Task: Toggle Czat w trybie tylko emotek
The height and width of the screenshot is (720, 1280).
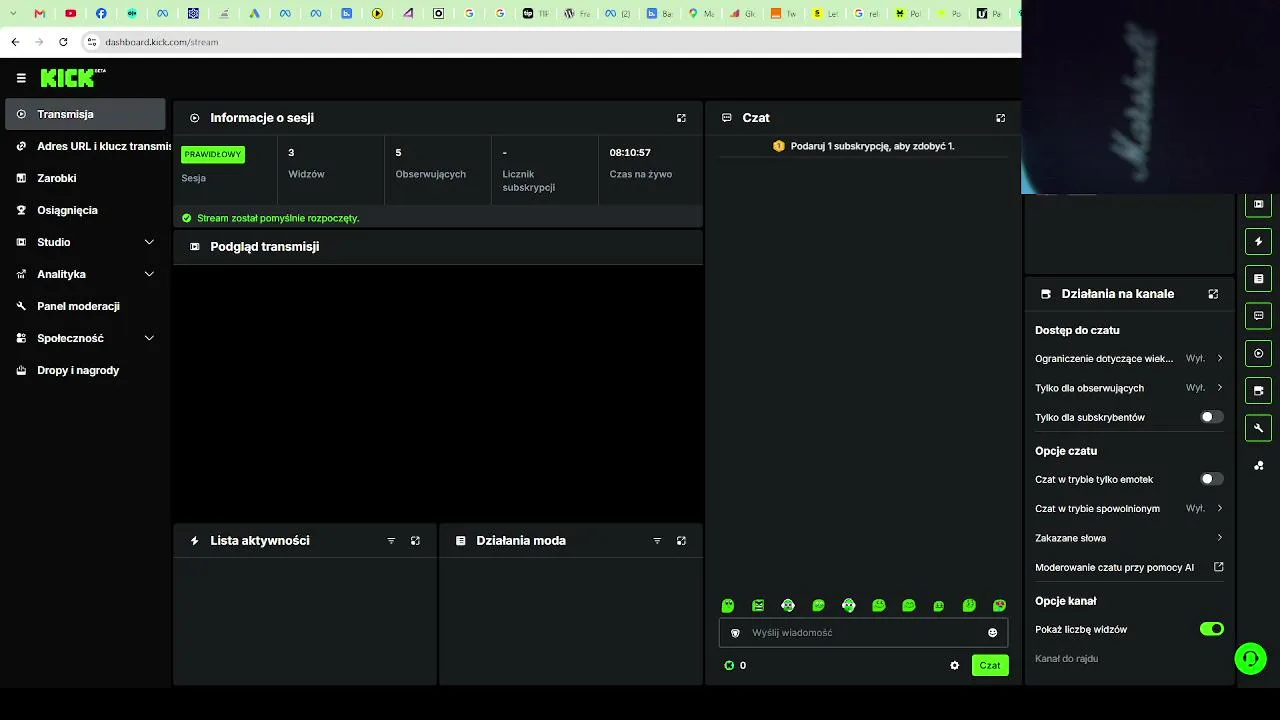Action: click(1211, 479)
